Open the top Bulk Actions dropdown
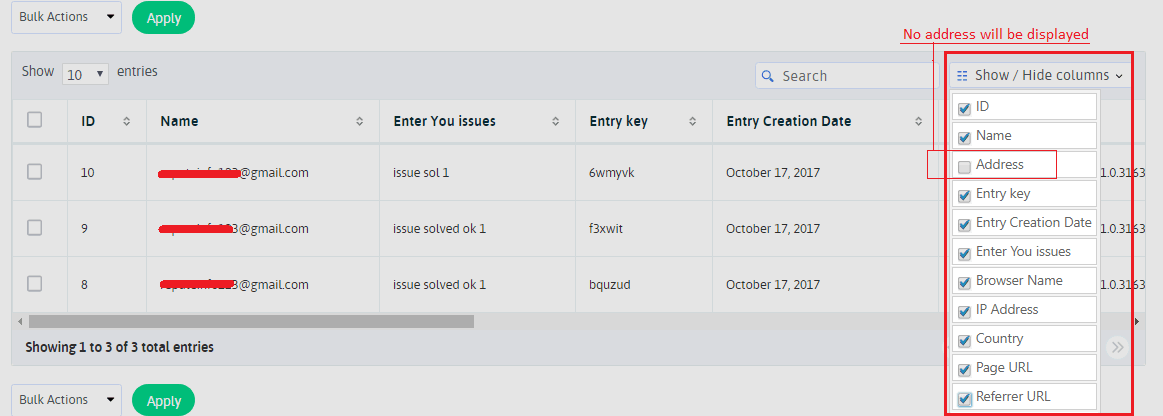The image size is (1163, 416). click(66, 17)
